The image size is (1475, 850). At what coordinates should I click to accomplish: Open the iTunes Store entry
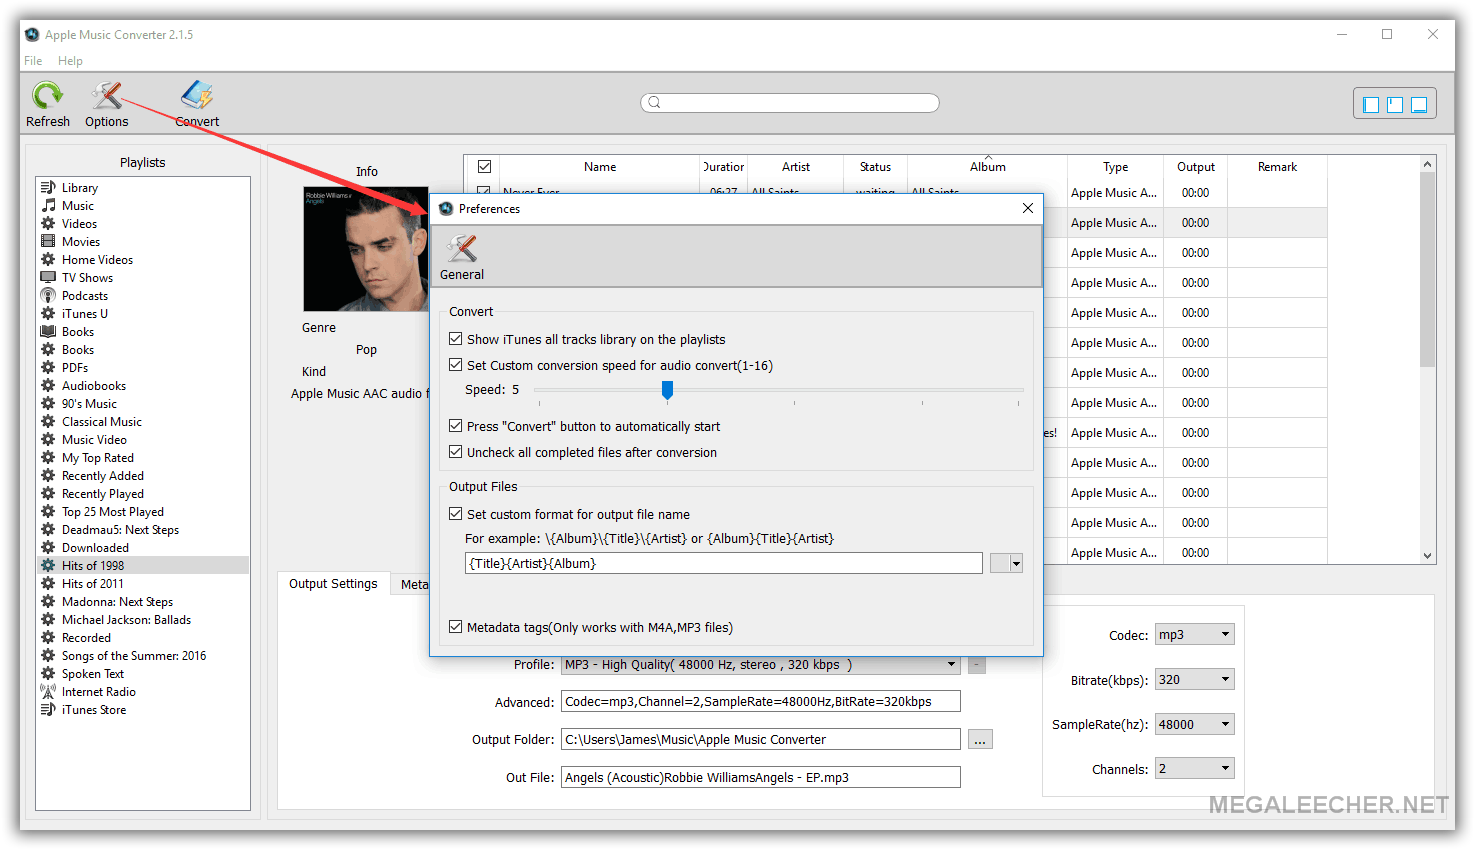pos(94,710)
